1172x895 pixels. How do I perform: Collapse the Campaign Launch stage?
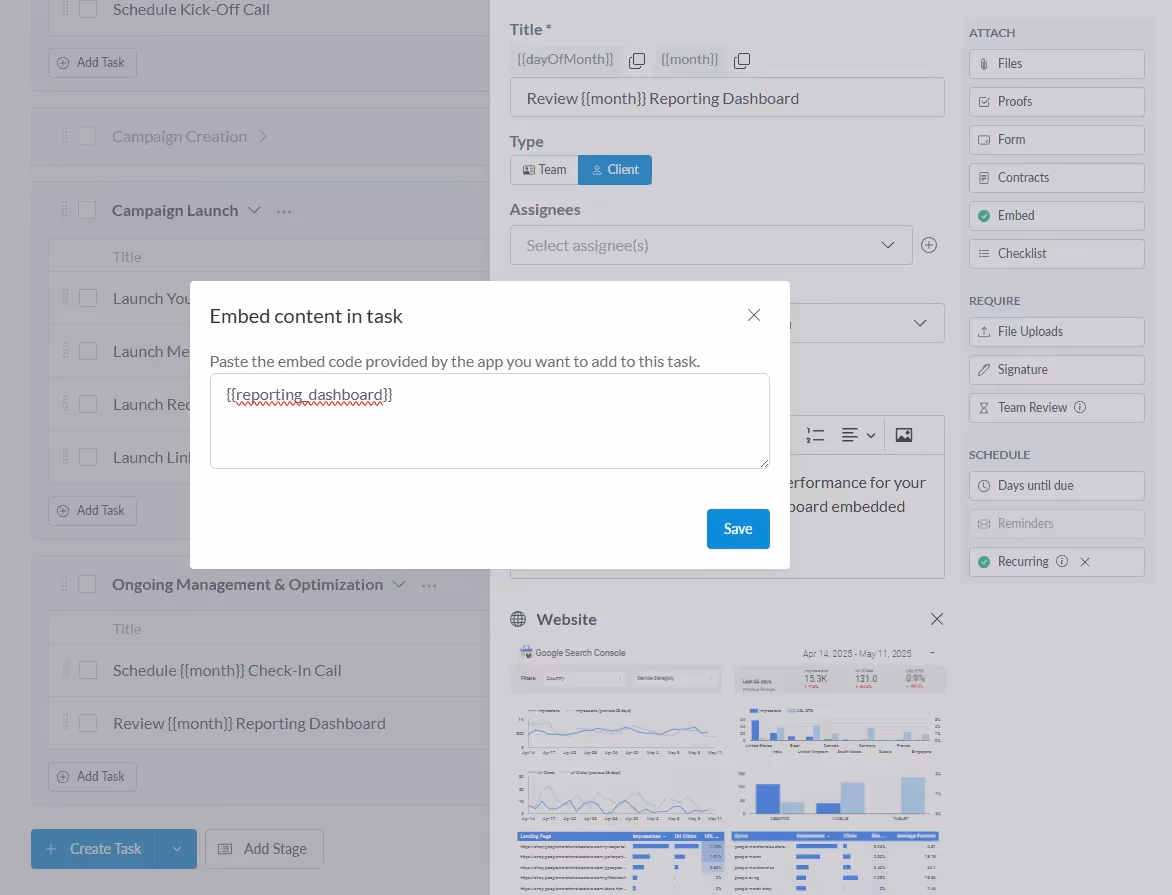(254, 210)
